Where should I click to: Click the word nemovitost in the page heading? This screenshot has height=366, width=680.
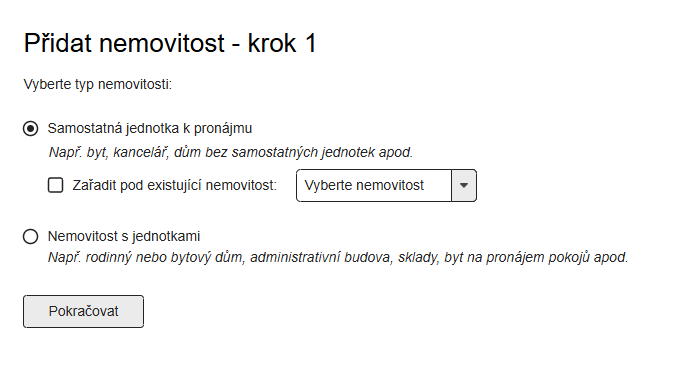[162, 44]
